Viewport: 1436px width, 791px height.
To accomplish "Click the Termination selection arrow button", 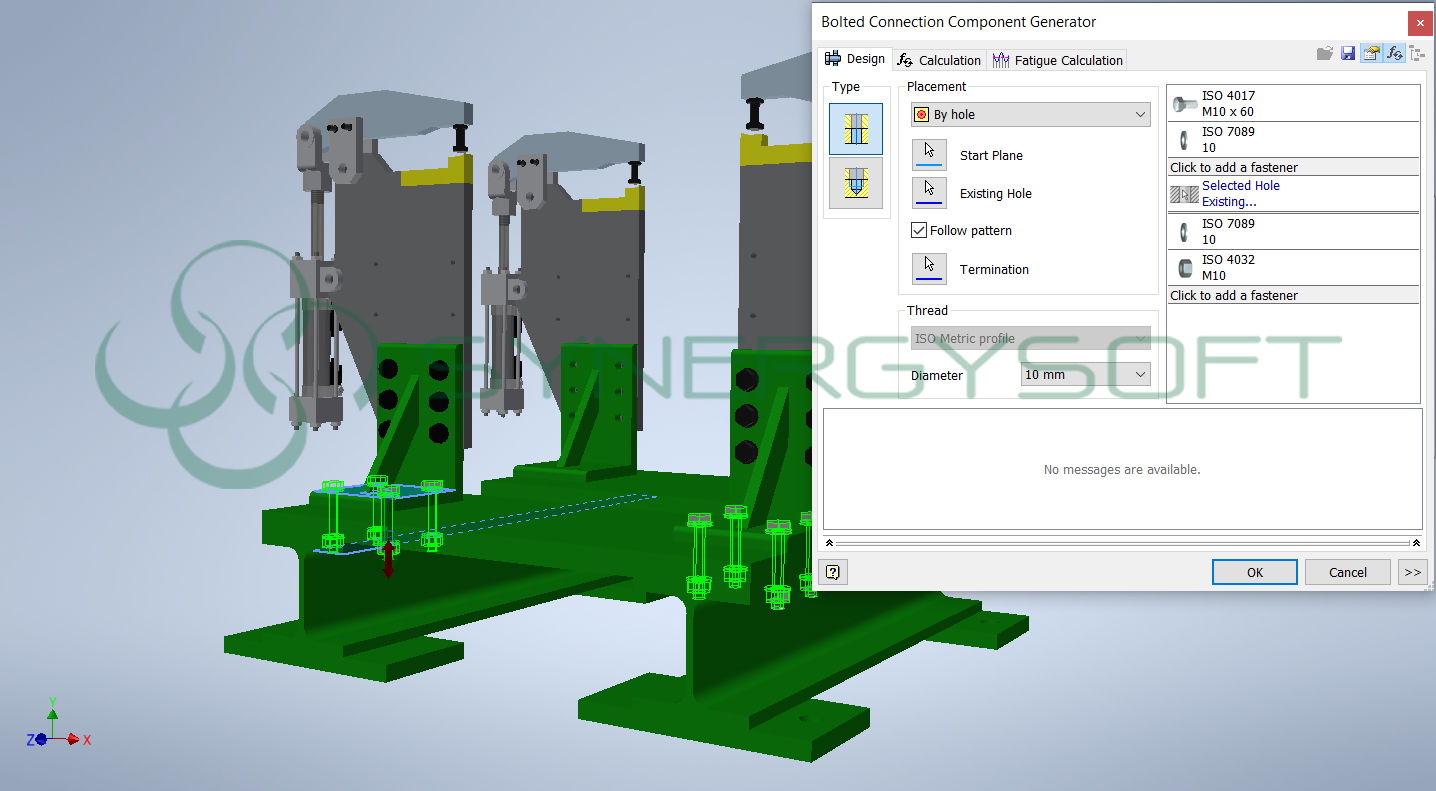I will 929,269.
